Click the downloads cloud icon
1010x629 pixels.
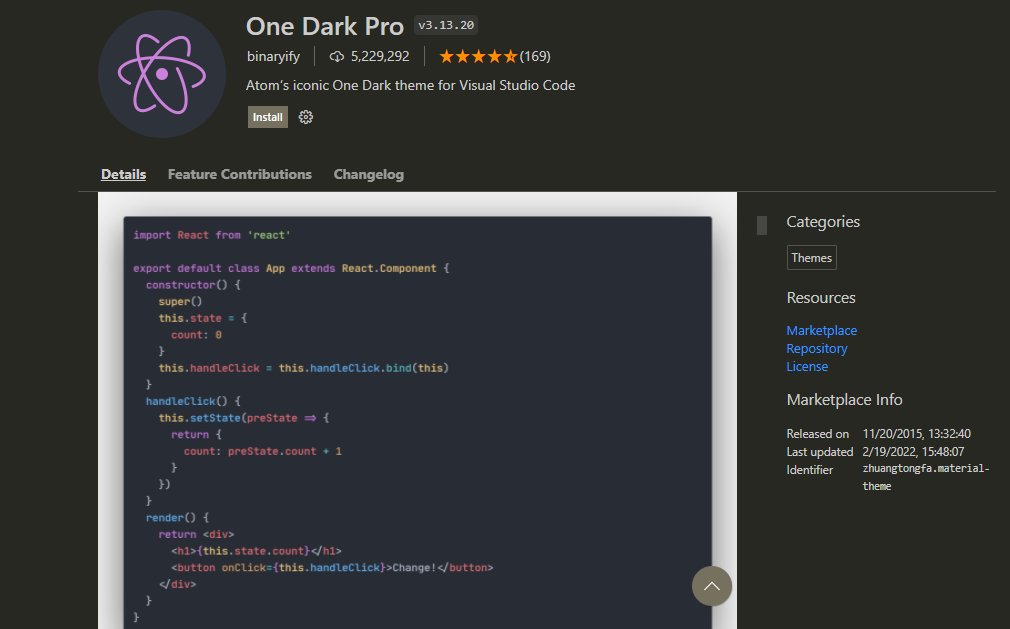click(336, 57)
